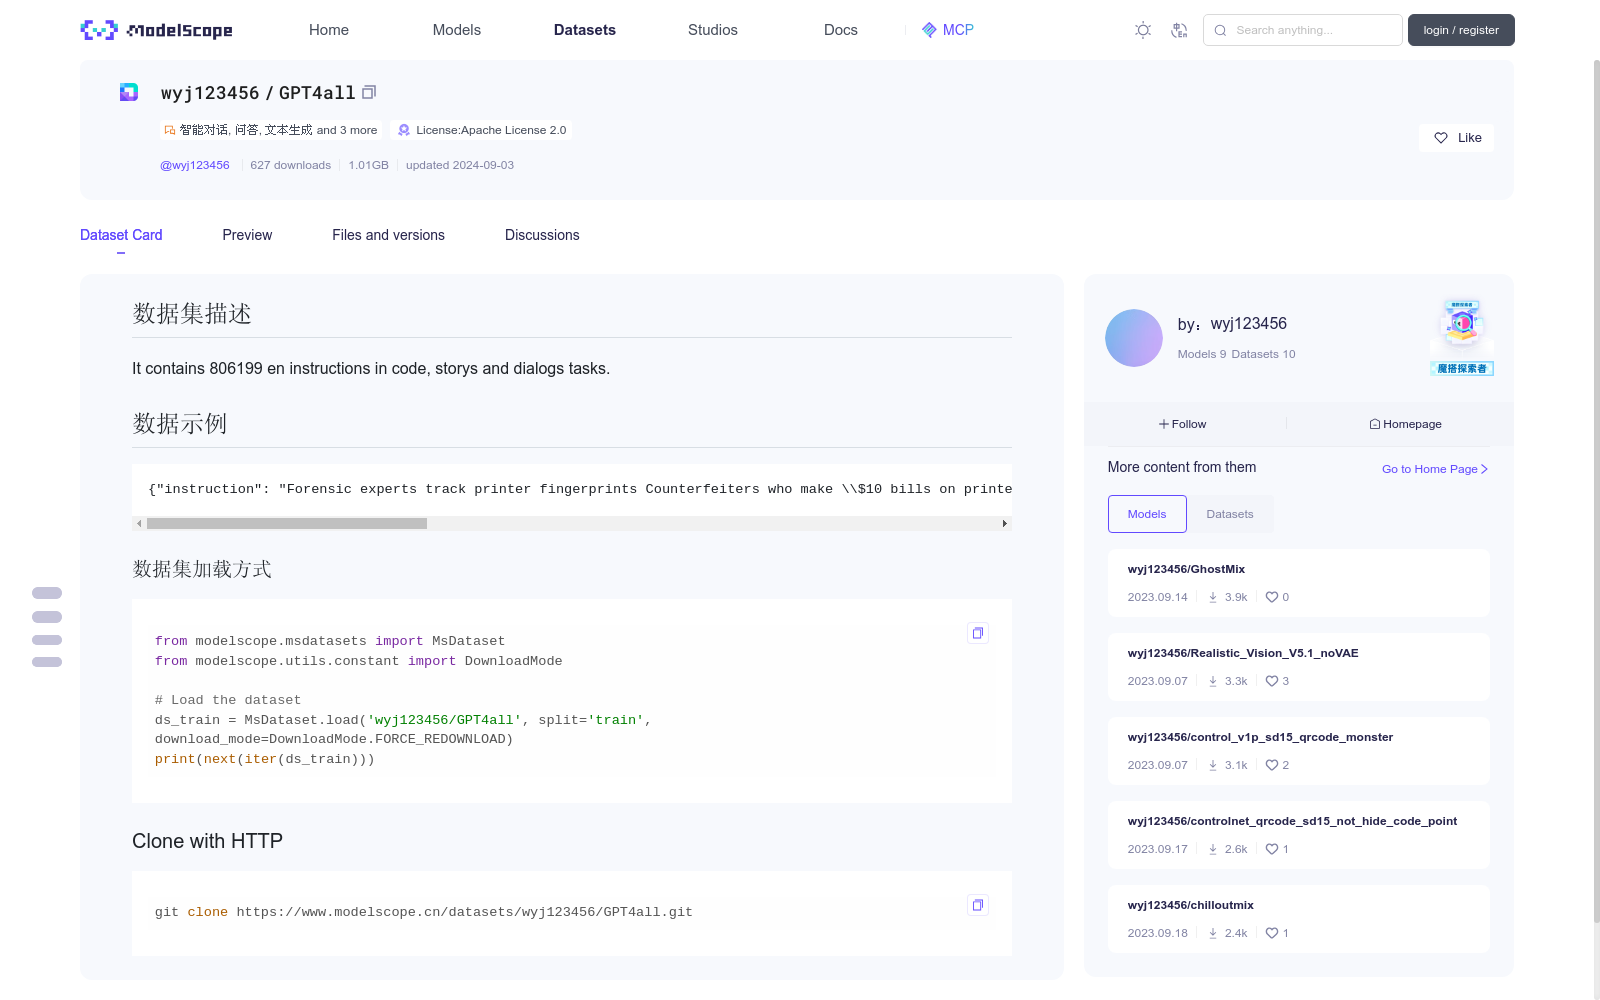Toggle the light/dark theme icon

click(1143, 30)
